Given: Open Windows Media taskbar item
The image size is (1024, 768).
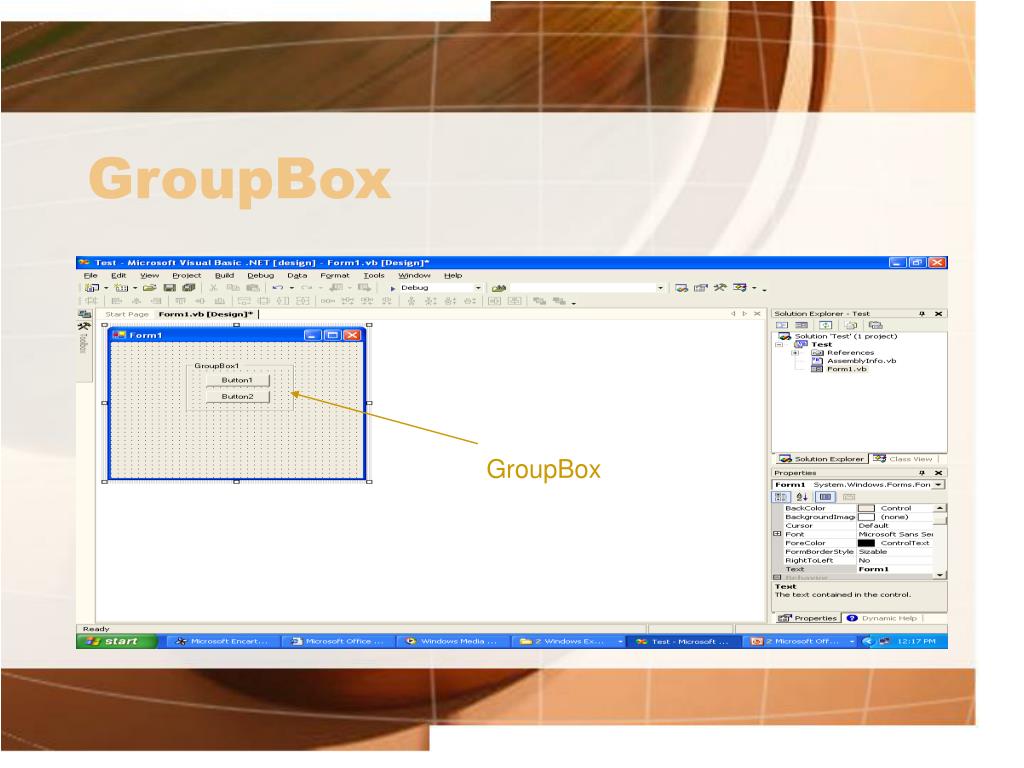Looking at the screenshot, I should [452, 641].
